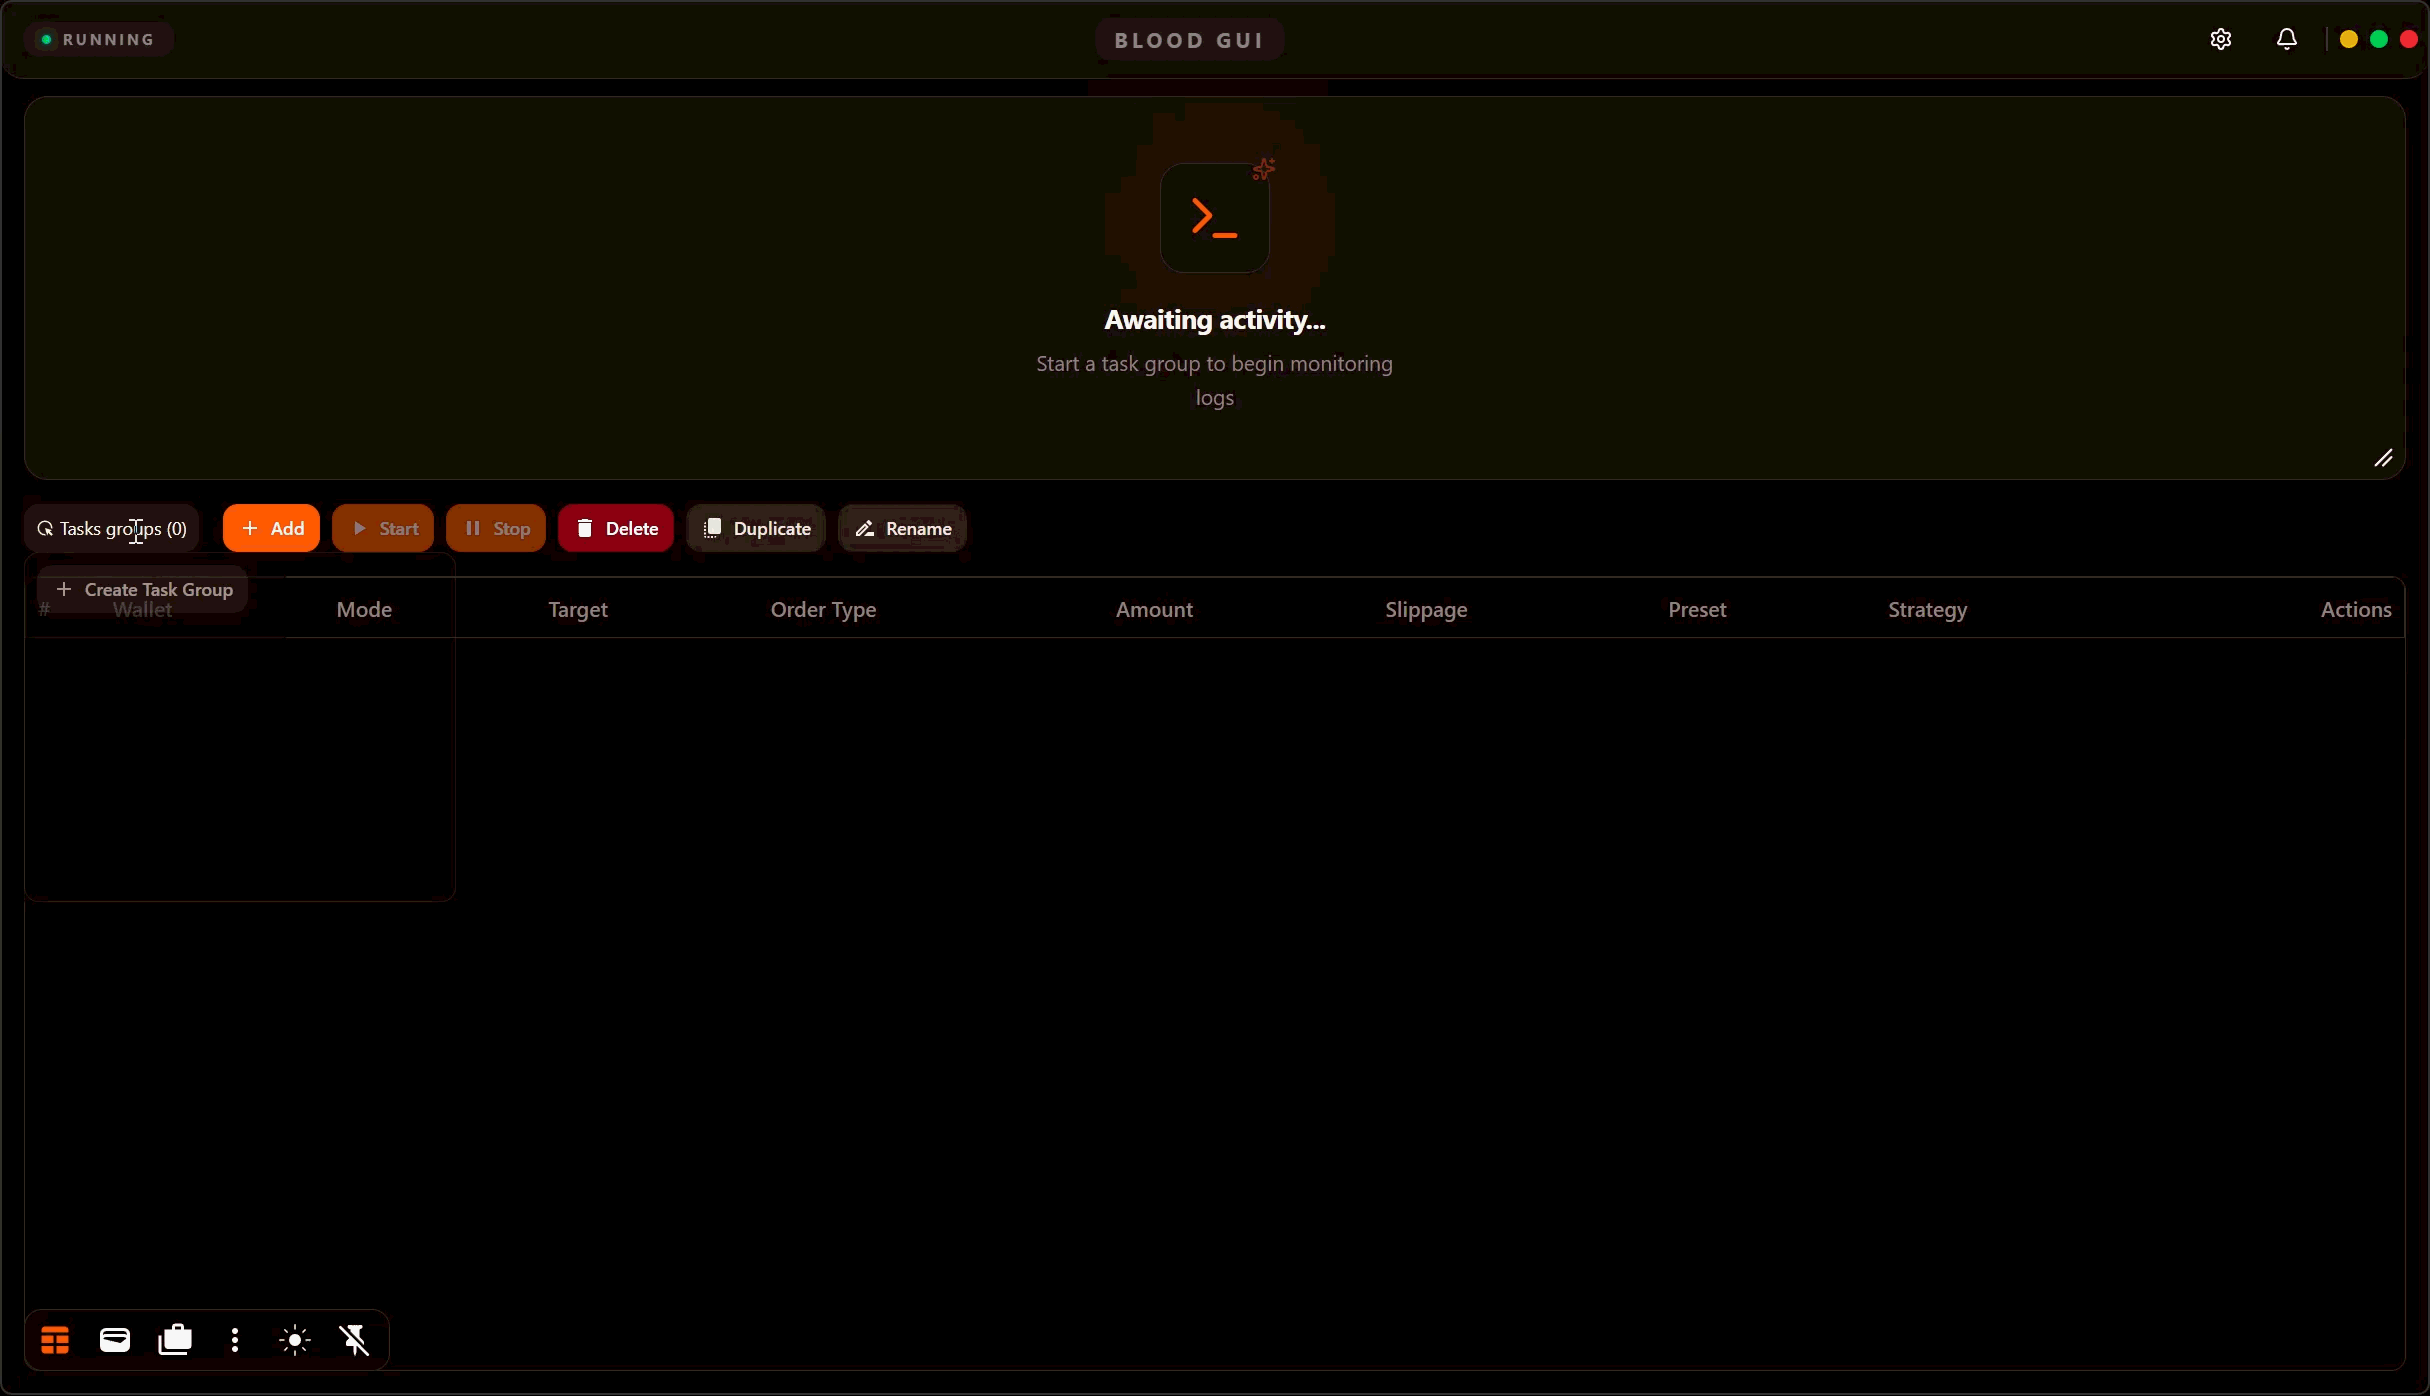Toggle light/dark theme sun icon
Viewport: 2430px width, 1396px height.
pyautogui.click(x=295, y=1340)
